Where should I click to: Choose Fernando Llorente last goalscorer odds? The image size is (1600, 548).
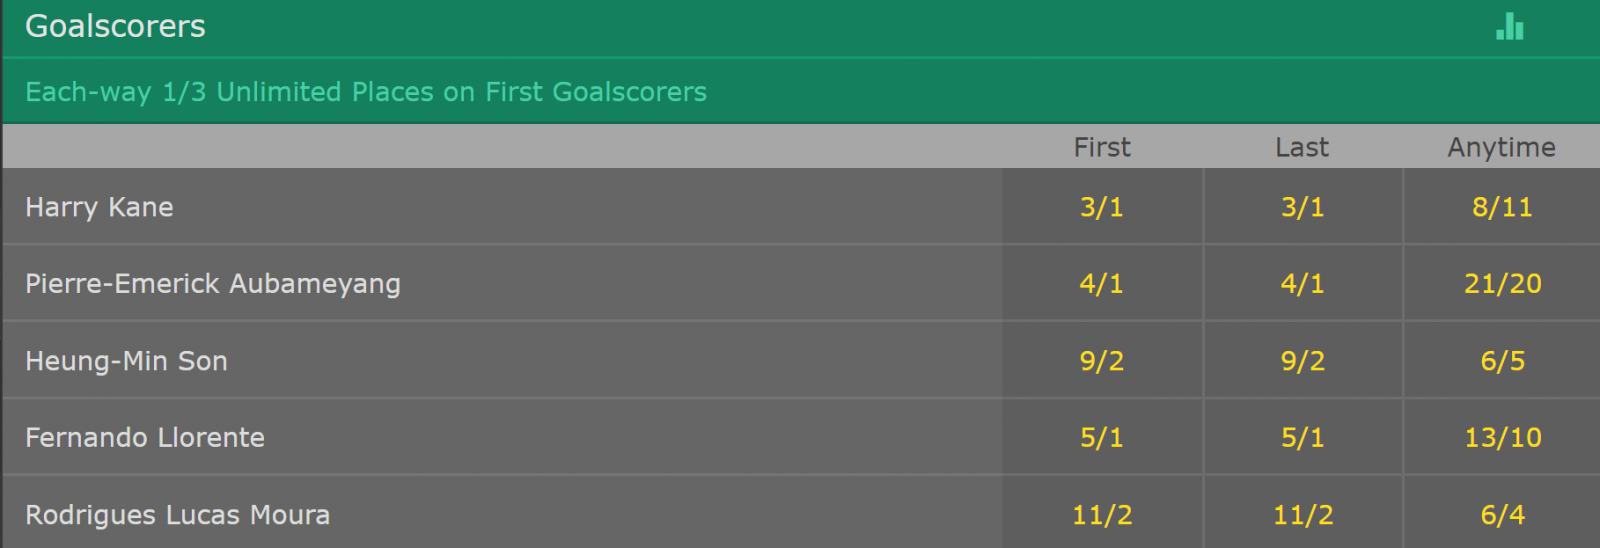[x=1302, y=438]
